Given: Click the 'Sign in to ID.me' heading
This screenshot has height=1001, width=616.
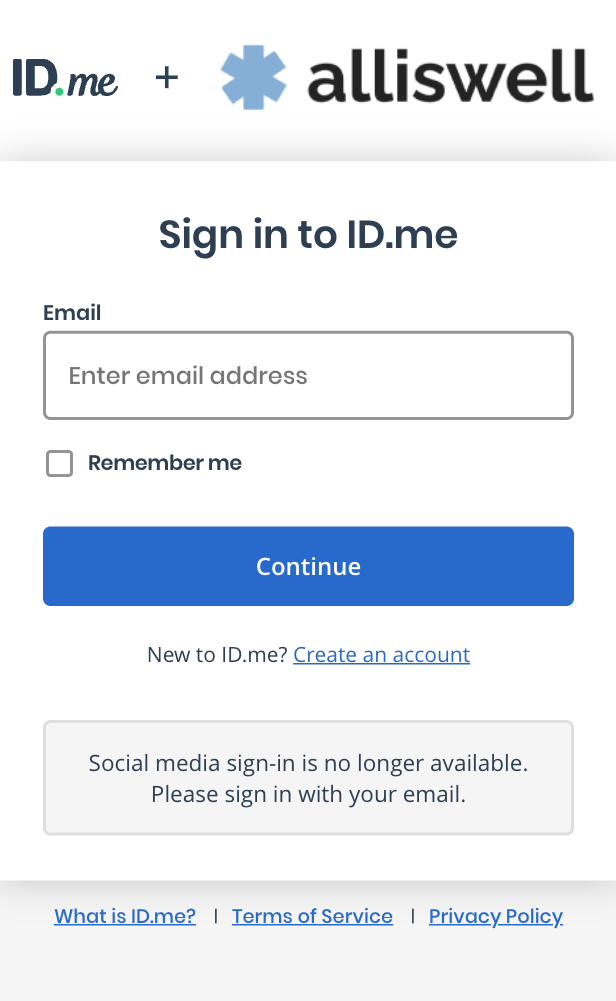Looking at the screenshot, I should pos(308,235).
